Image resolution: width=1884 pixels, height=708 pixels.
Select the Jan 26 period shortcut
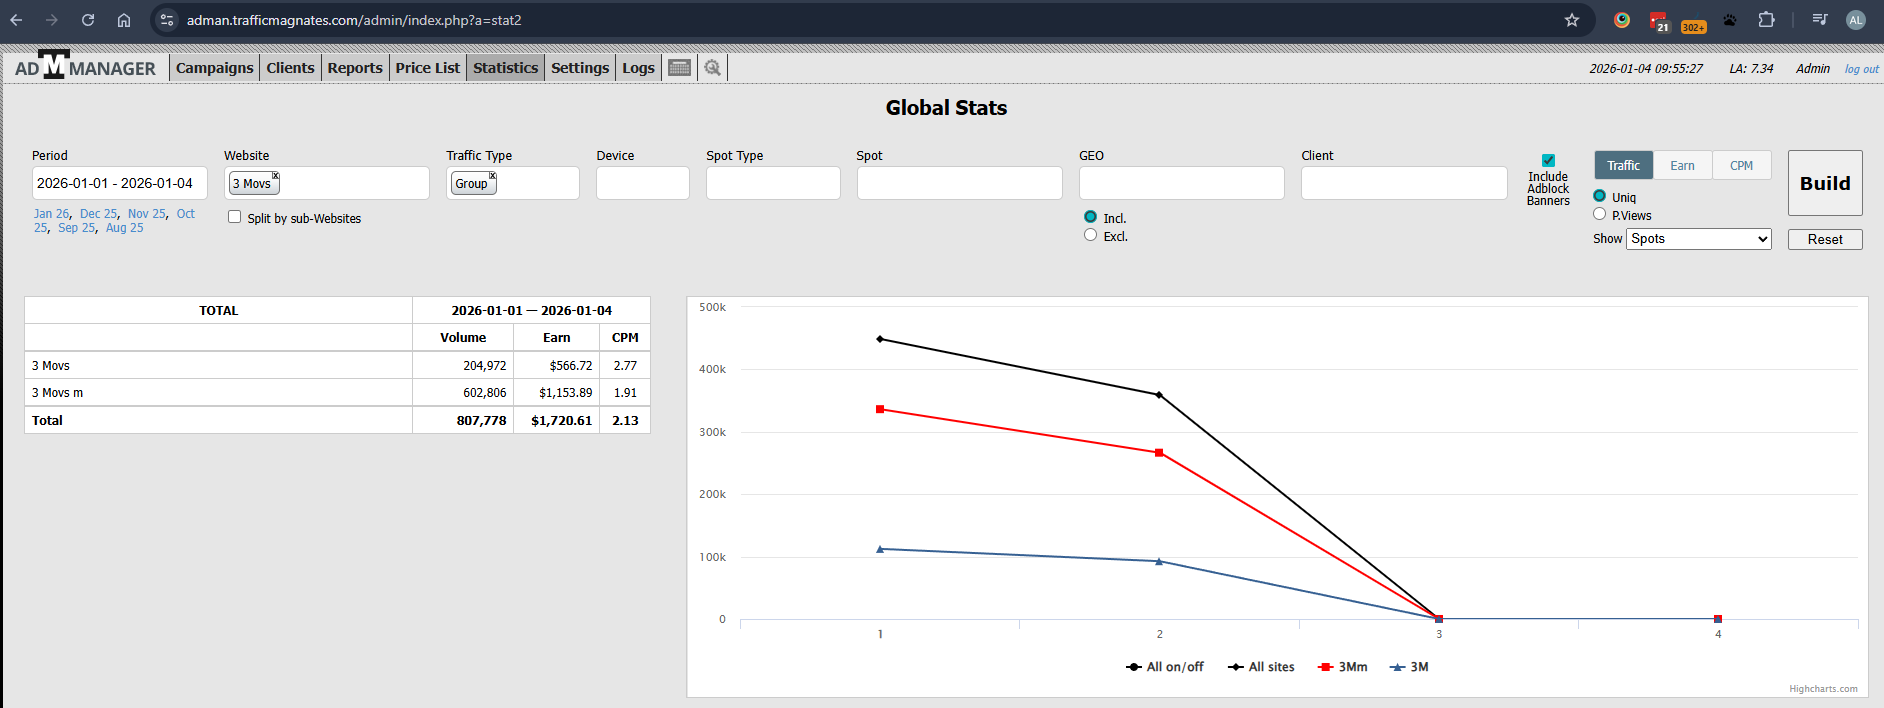[51, 214]
